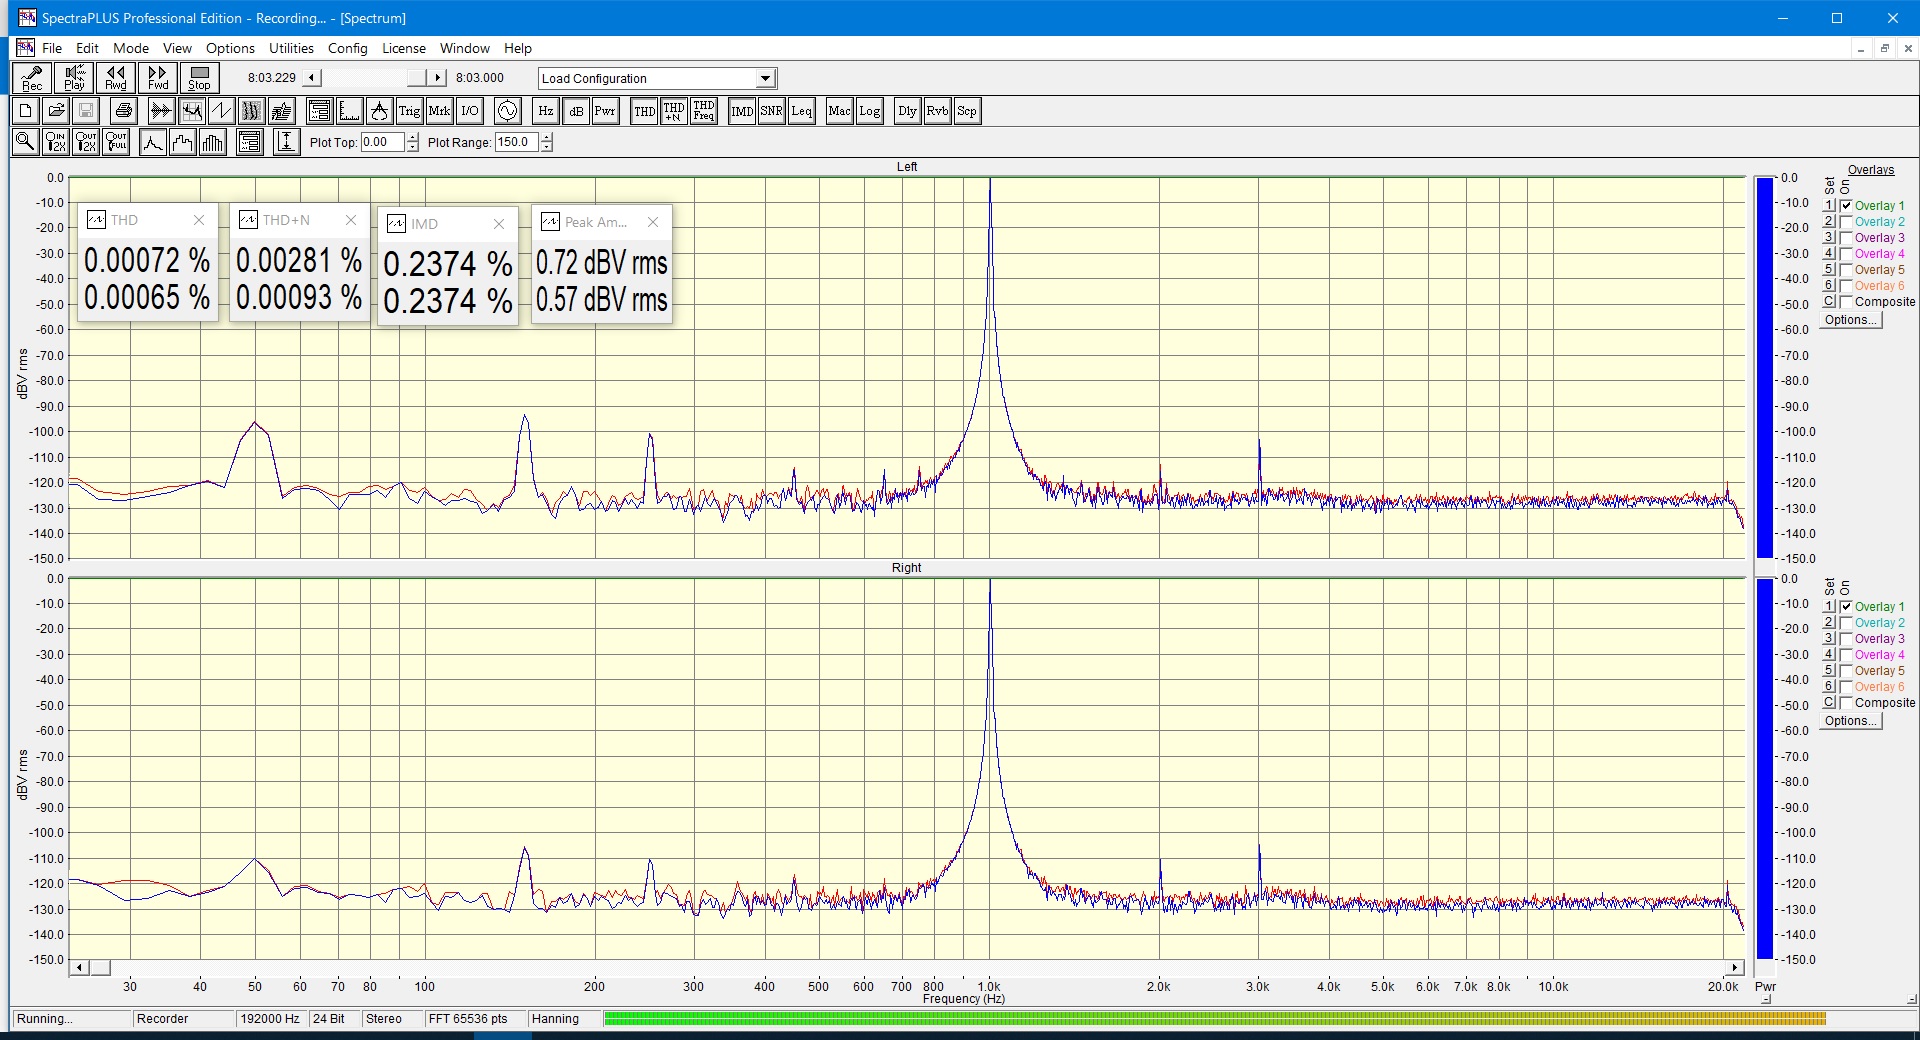Enable Overlay 5 checkbox in Right plot
Image resolution: width=1920 pixels, height=1040 pixels.
pyautogui.click(x=1846, y=671)
